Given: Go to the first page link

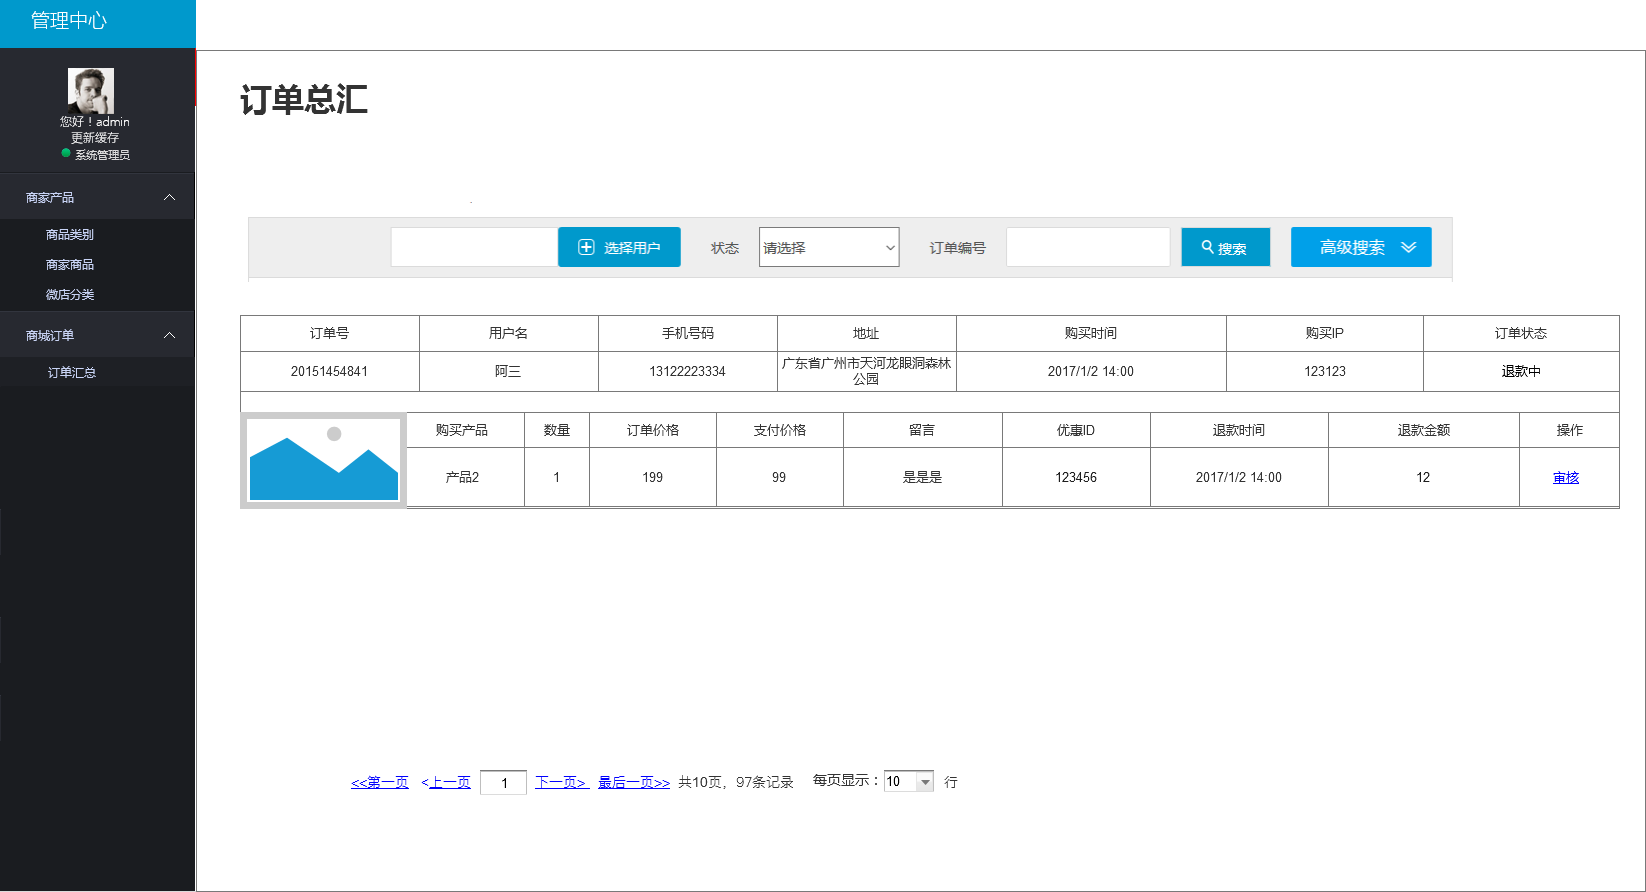Looking at the screenshot, I should [380, 782].
